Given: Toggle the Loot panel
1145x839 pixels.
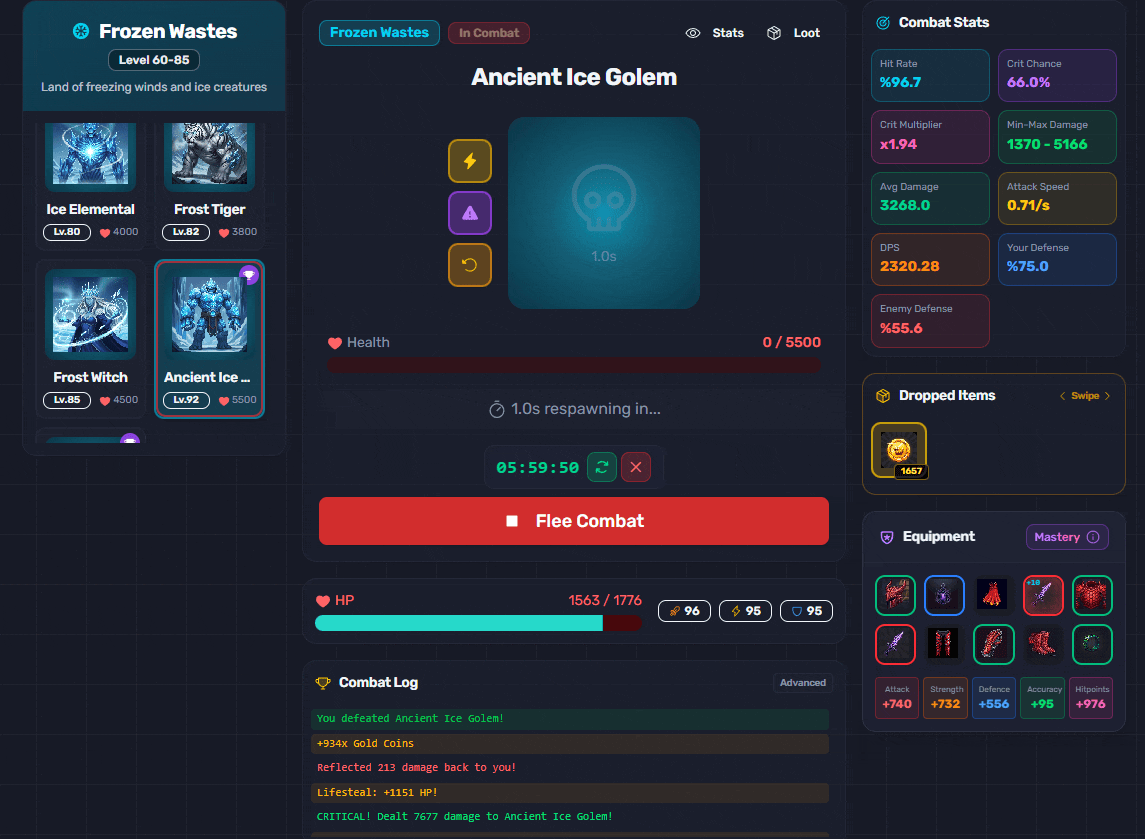Looking at the screenshot, I should click(793, 33).
